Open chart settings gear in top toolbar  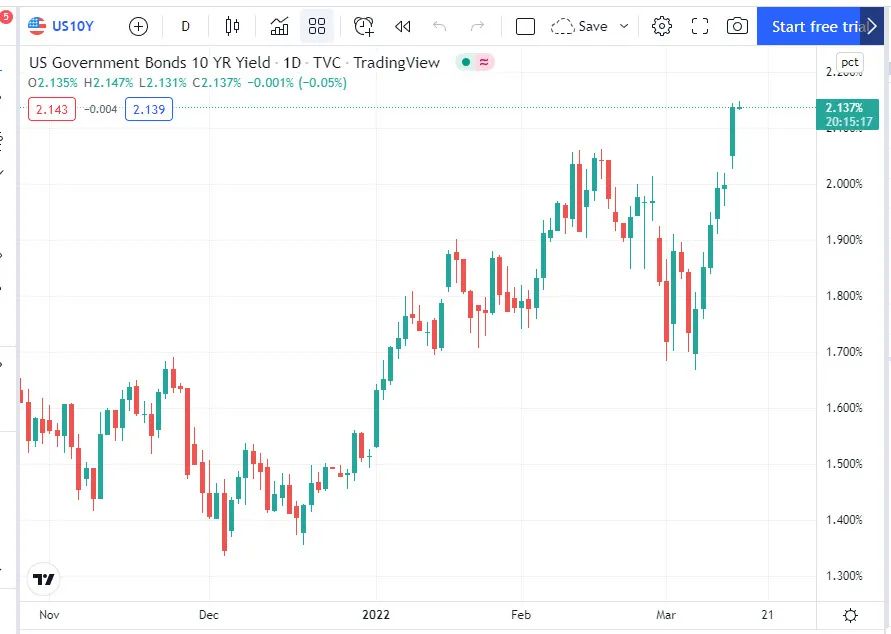click(x=662, y=26)
